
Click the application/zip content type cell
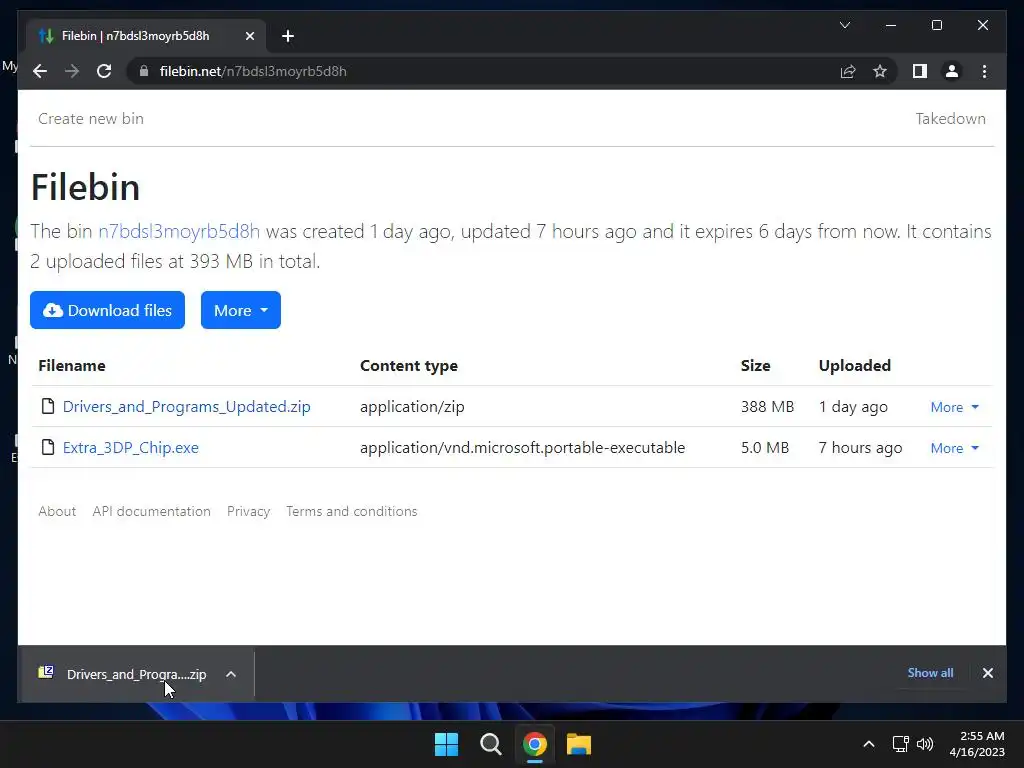[x=412, y=406]
